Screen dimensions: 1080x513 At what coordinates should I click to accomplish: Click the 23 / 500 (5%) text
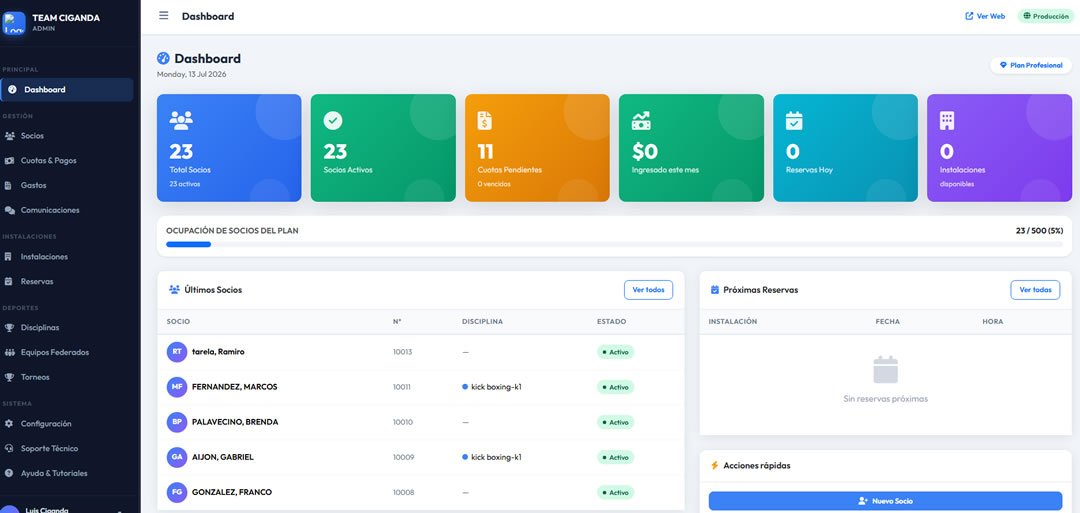point(1039,231)
